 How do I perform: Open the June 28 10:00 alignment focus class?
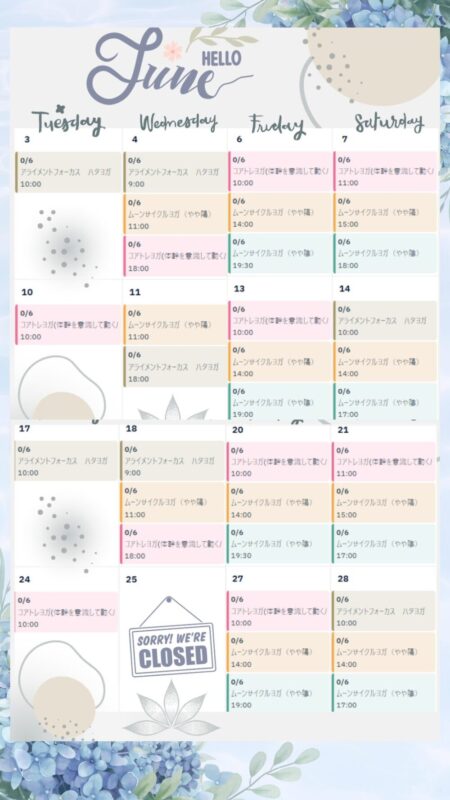[384, 611]
